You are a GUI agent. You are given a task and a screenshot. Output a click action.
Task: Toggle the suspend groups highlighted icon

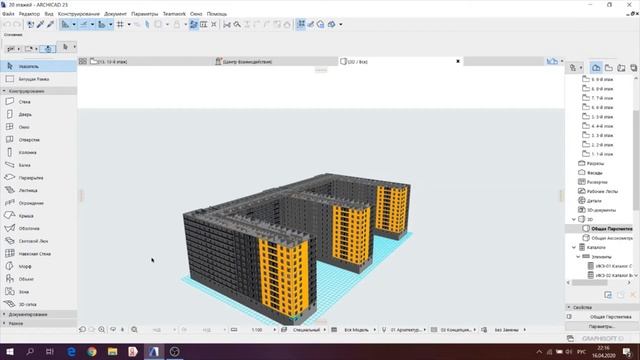[x=193, y=24]
